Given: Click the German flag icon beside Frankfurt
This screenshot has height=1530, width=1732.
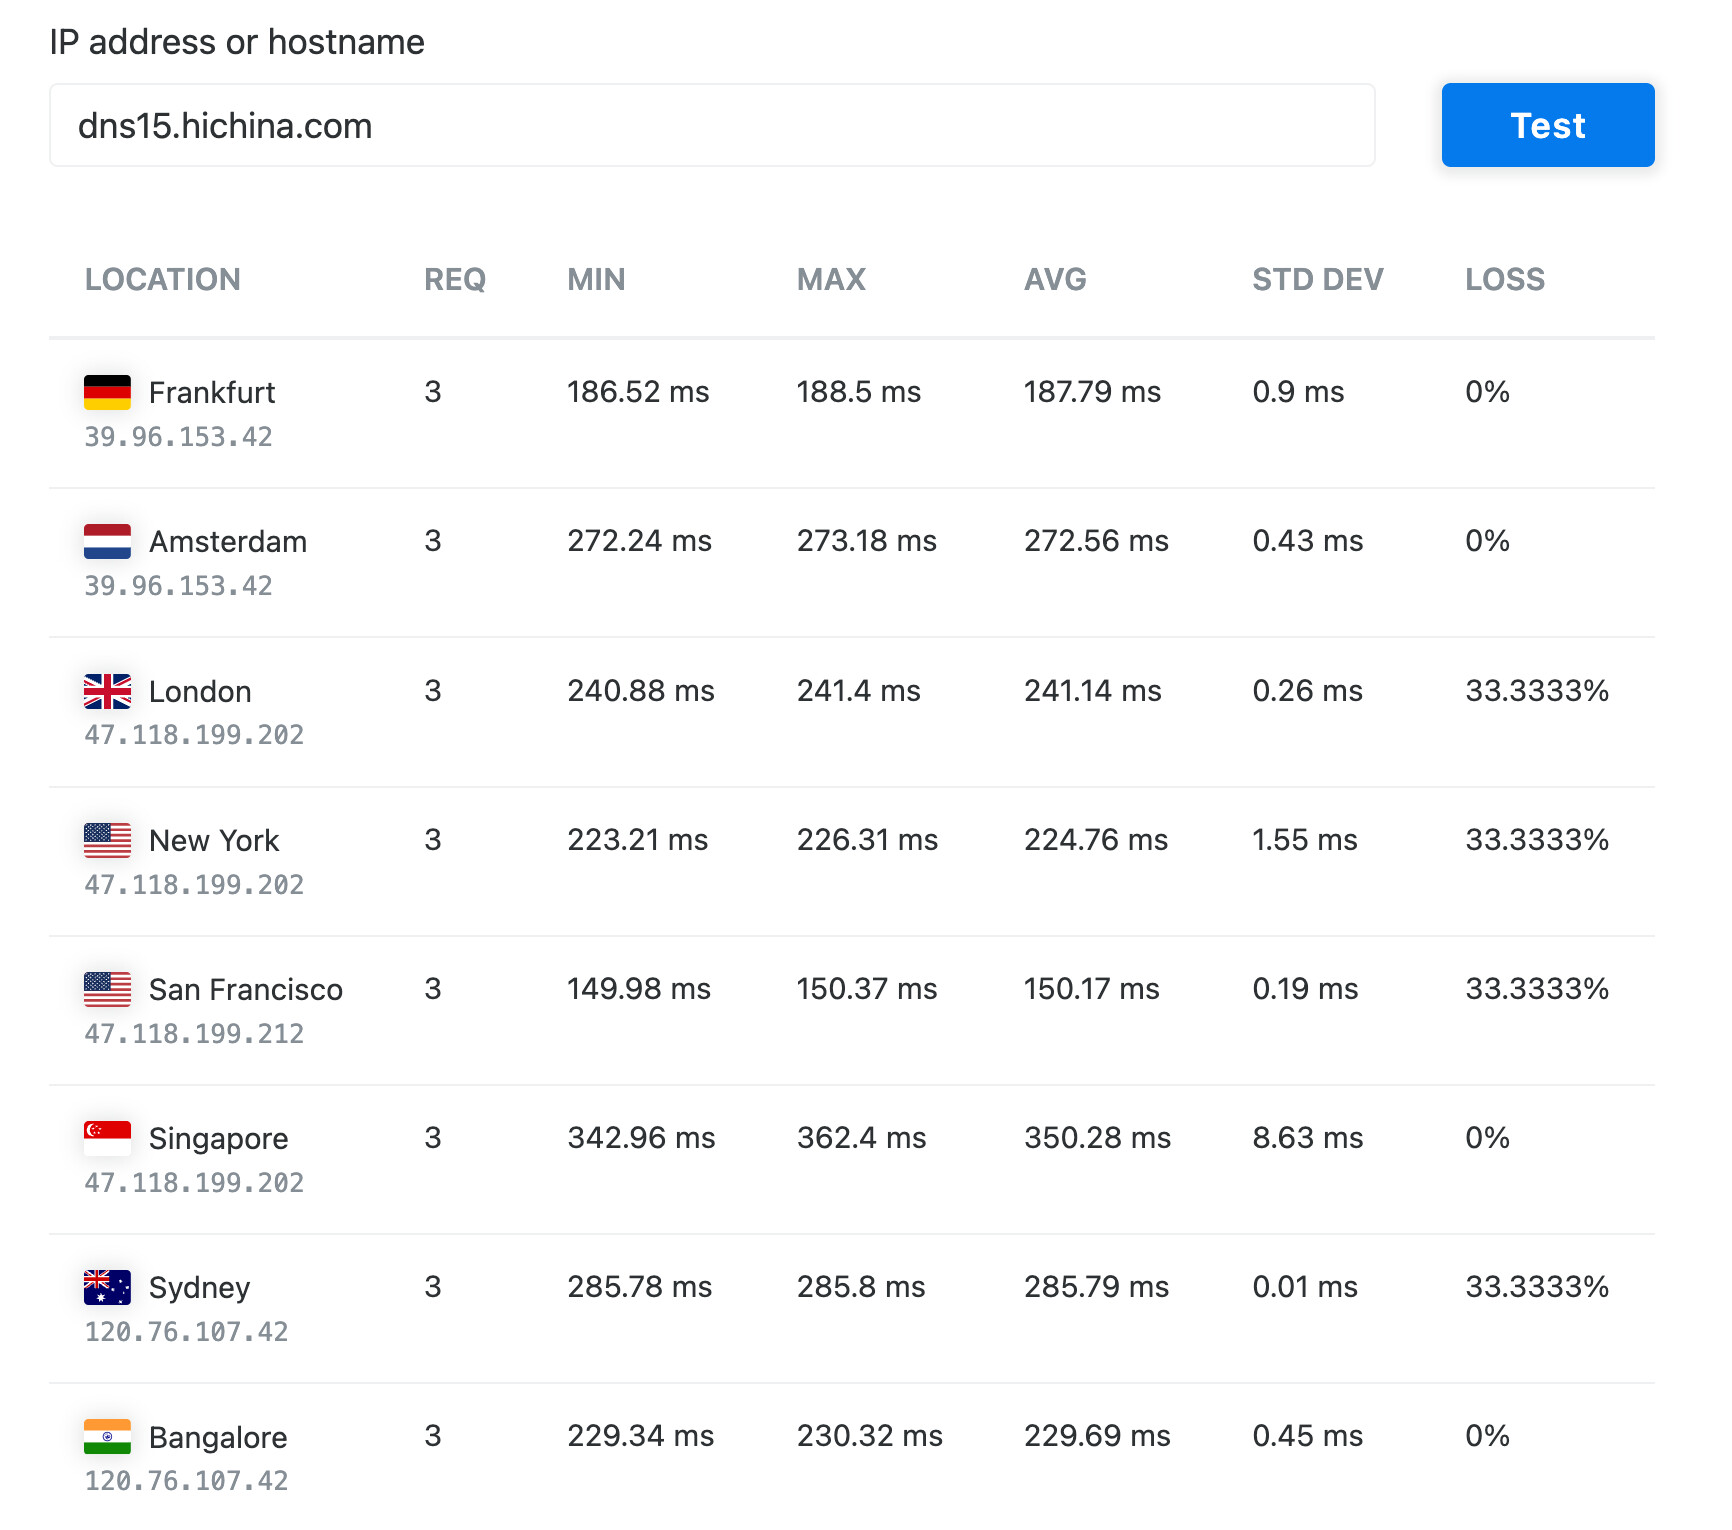Looking at the screenshot, I should (x=107, y=392).
